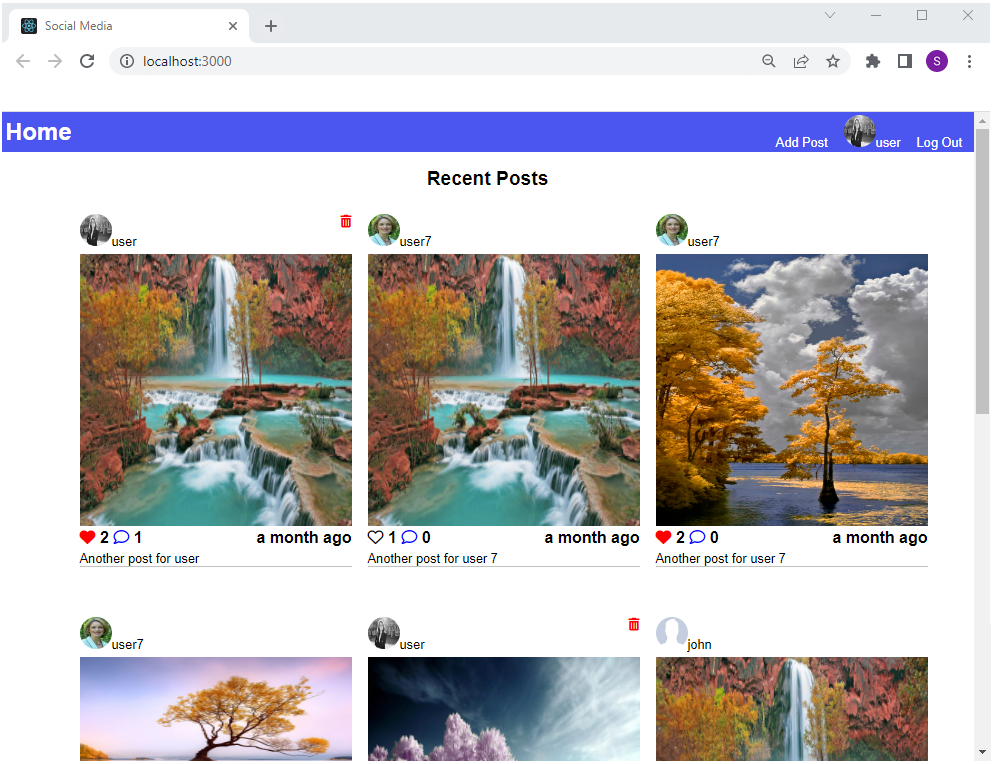Image resolution: width=995 pixels, height=764 pixels.
Task: Delete the first post by user
Action: pyautogui.click(x=346, y=221)
